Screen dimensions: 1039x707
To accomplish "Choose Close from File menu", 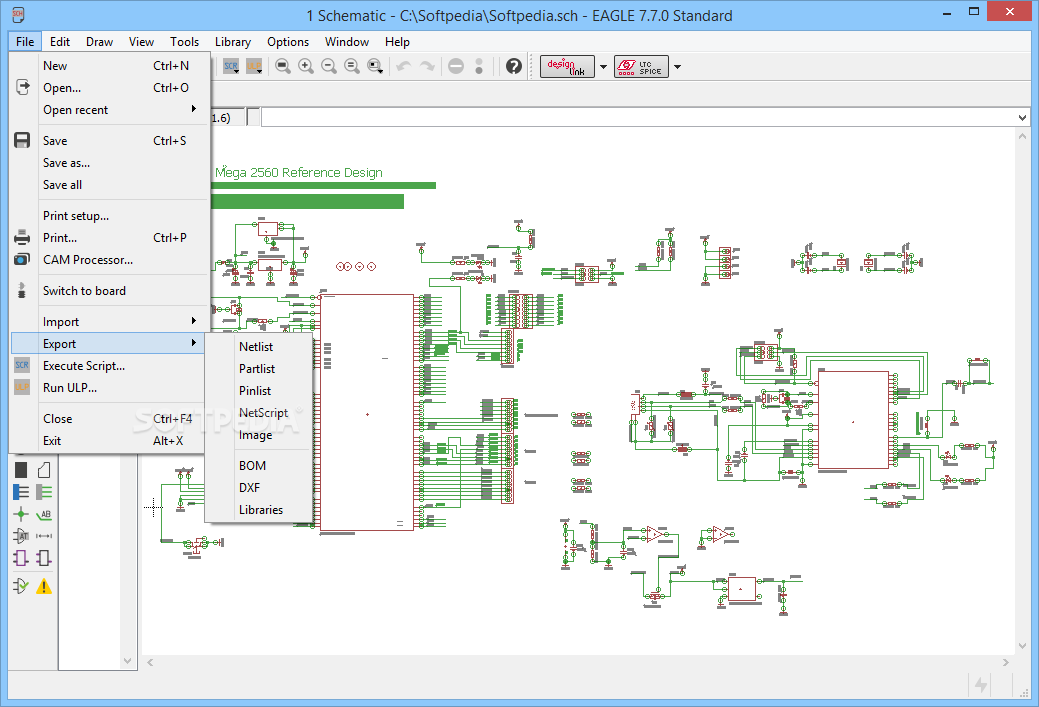I will [107, 419].
